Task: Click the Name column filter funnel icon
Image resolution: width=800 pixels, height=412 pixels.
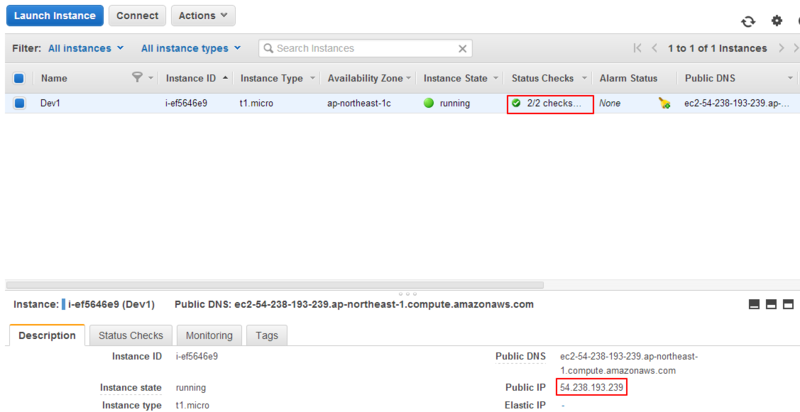Action: [x=137, y=78]
